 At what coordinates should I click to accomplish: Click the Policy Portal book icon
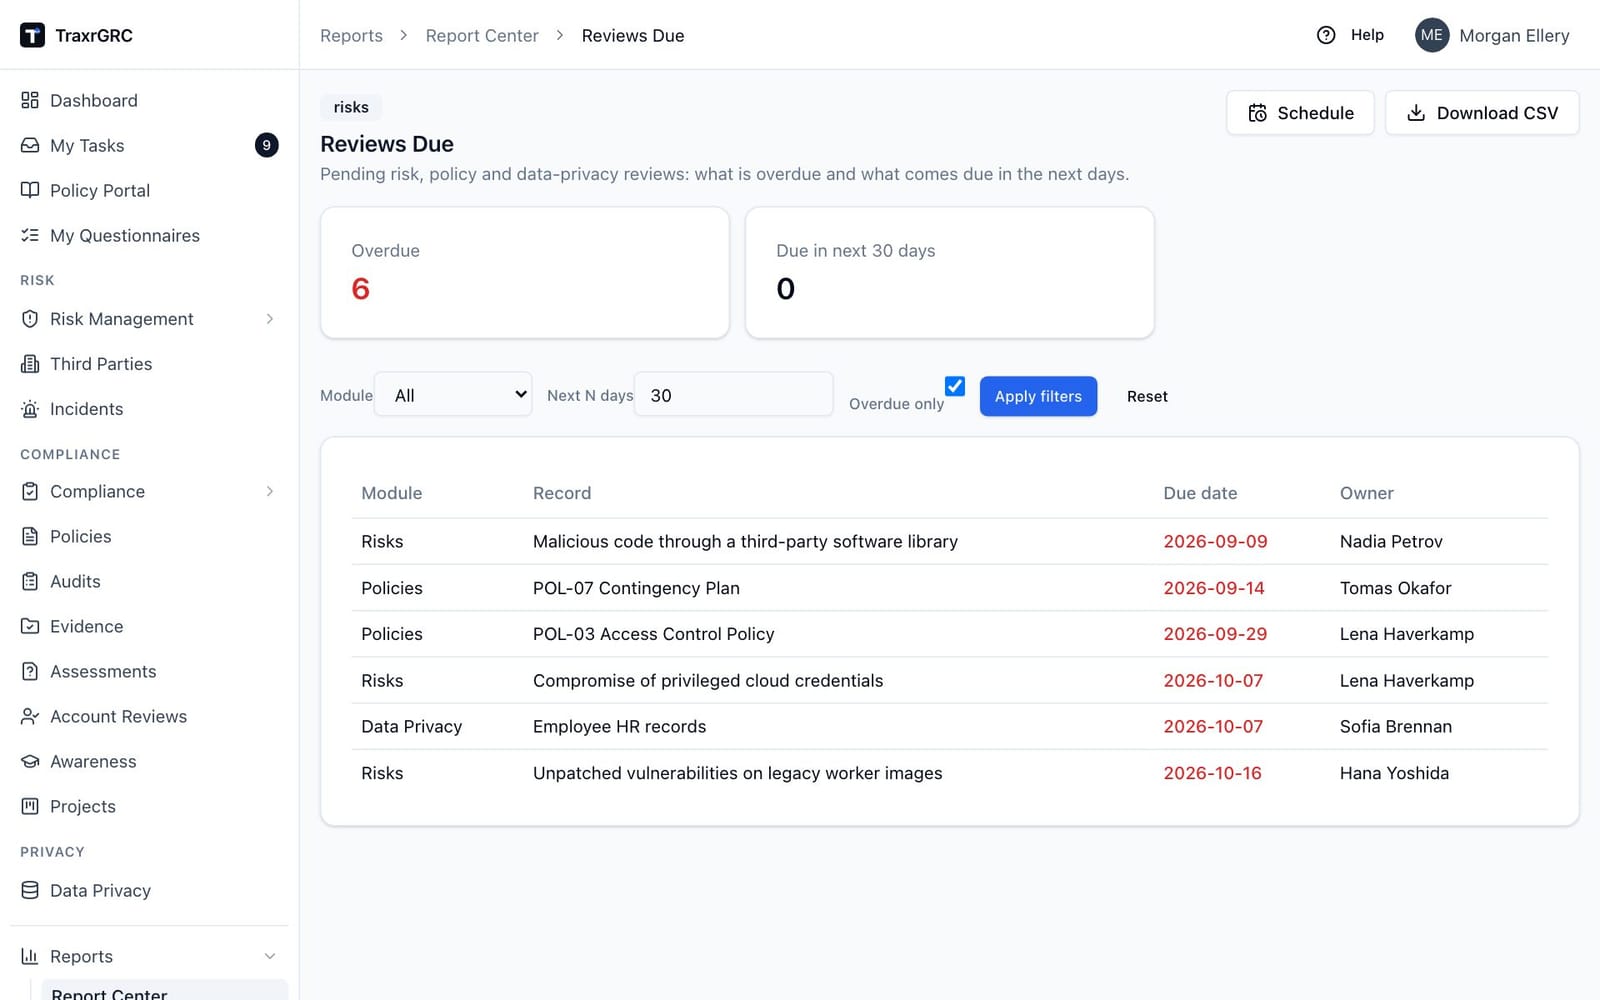30,190
